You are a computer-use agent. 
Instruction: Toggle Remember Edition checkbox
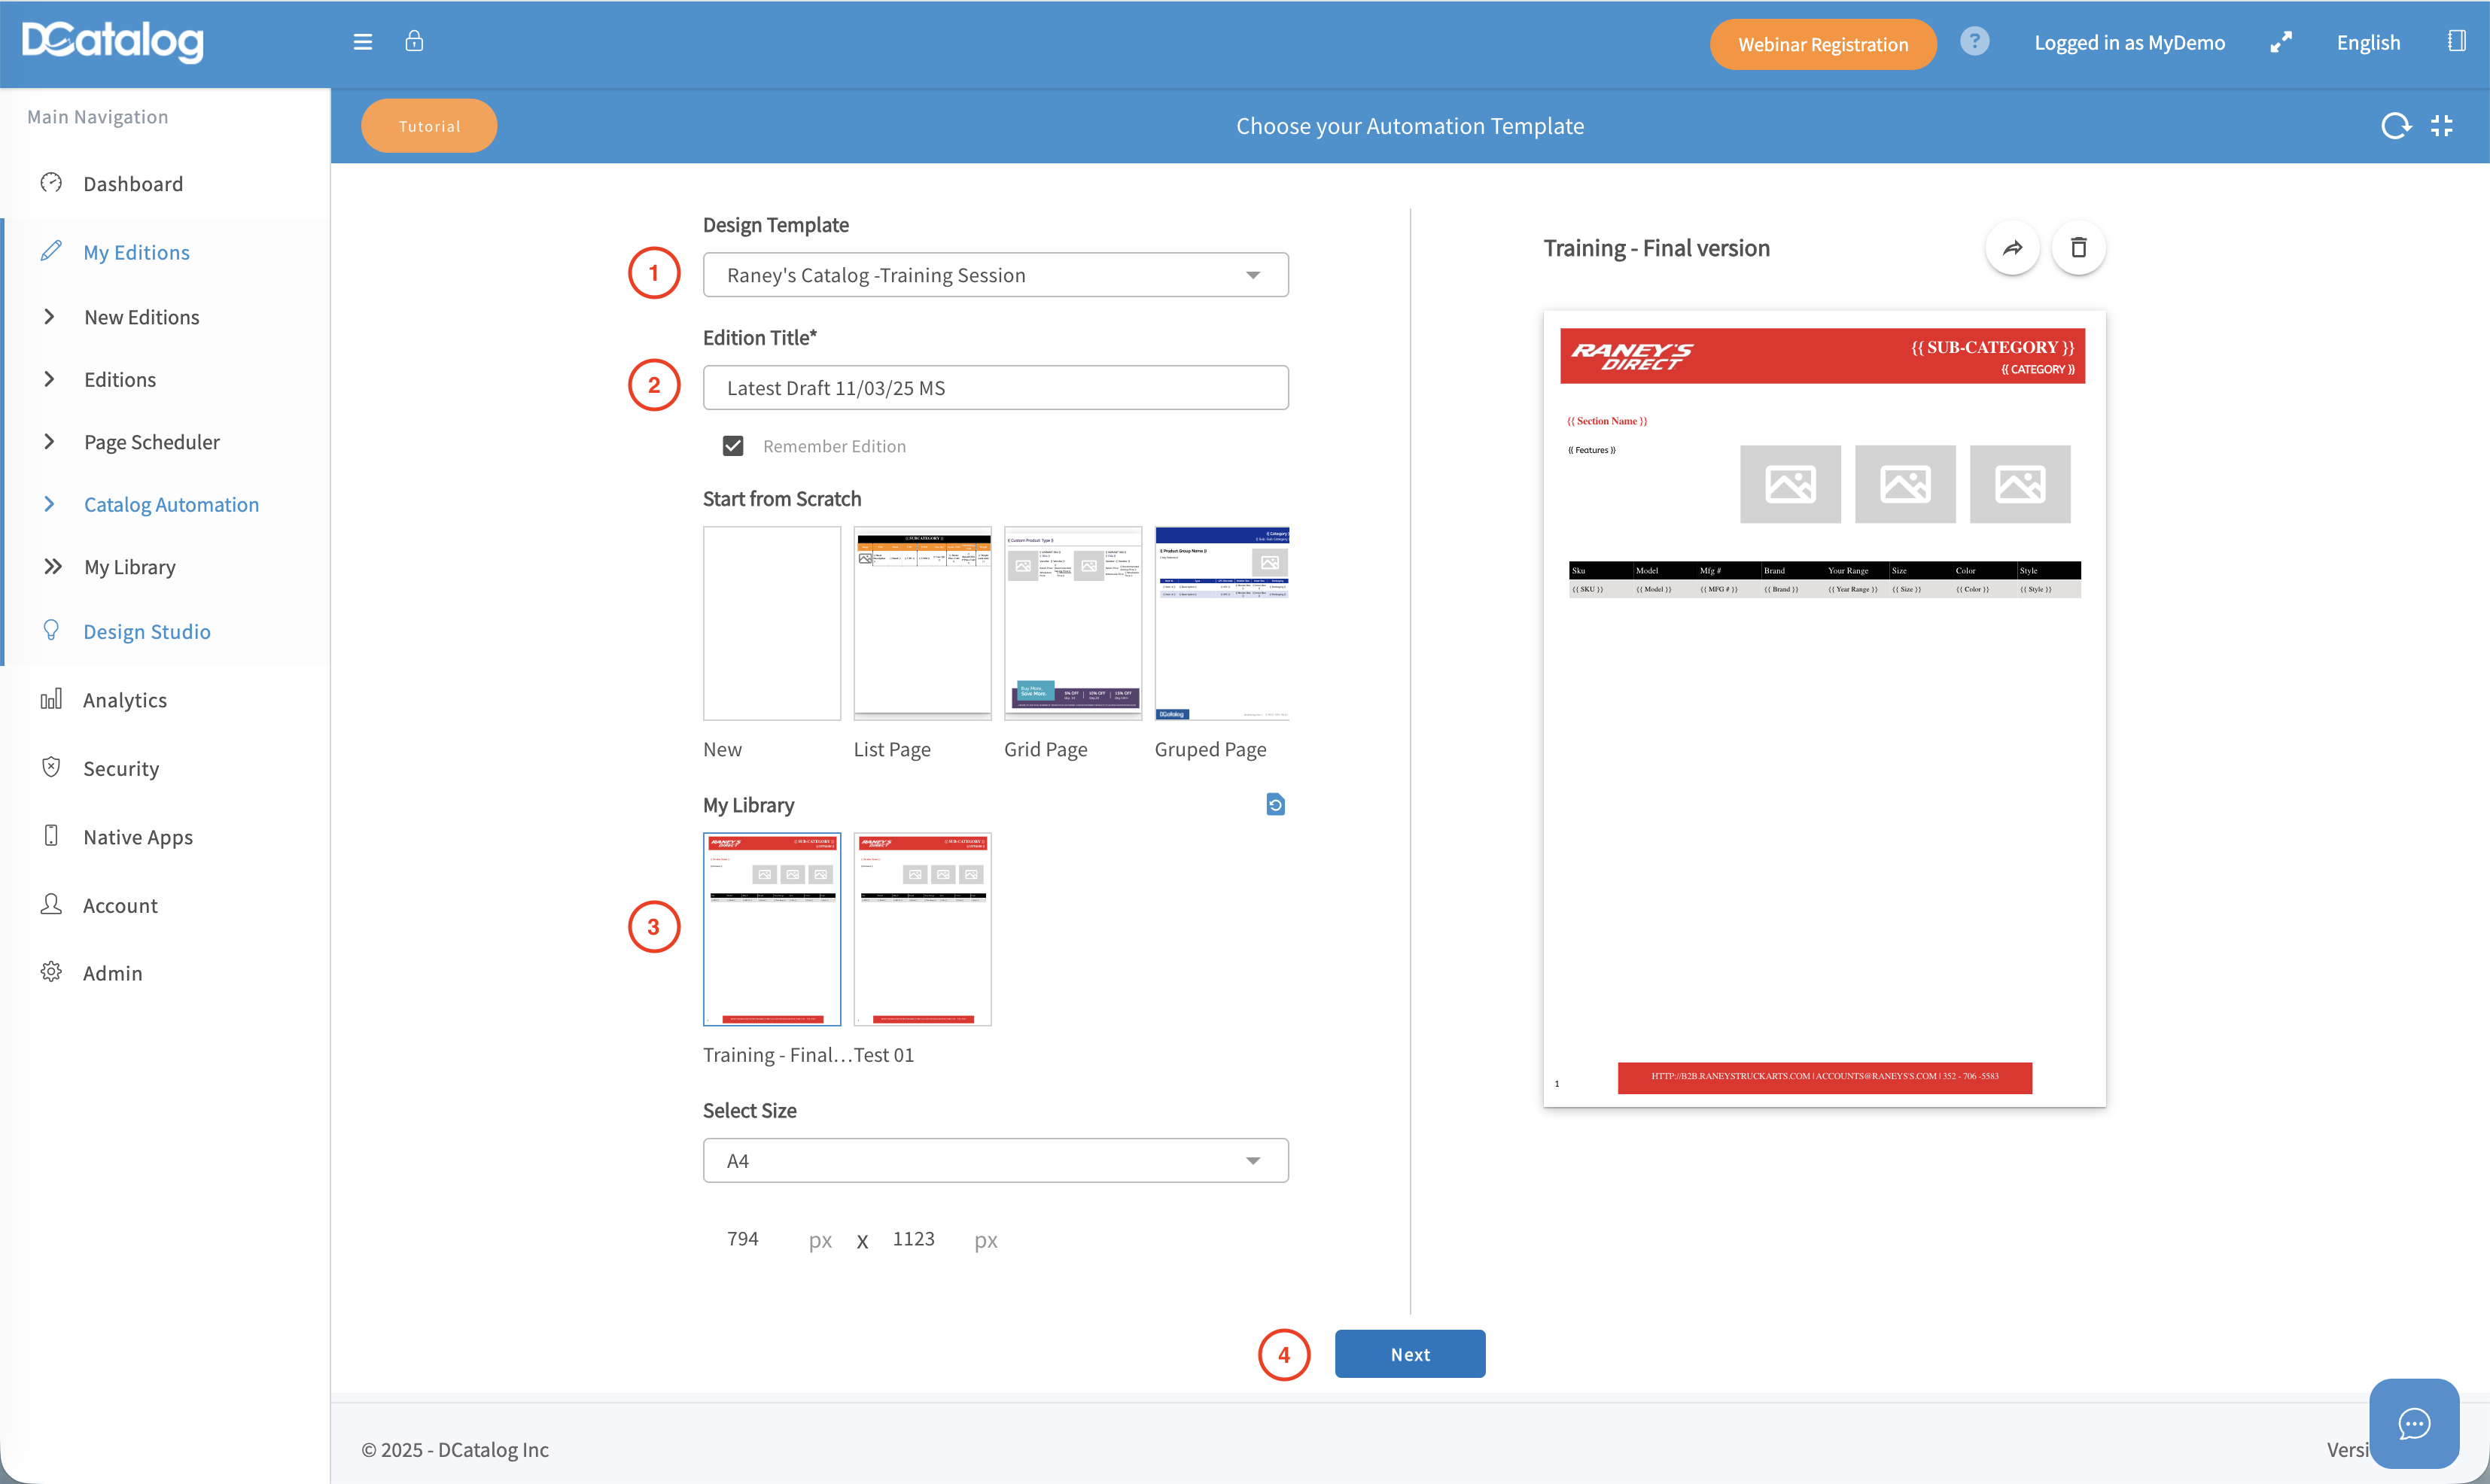733,446
